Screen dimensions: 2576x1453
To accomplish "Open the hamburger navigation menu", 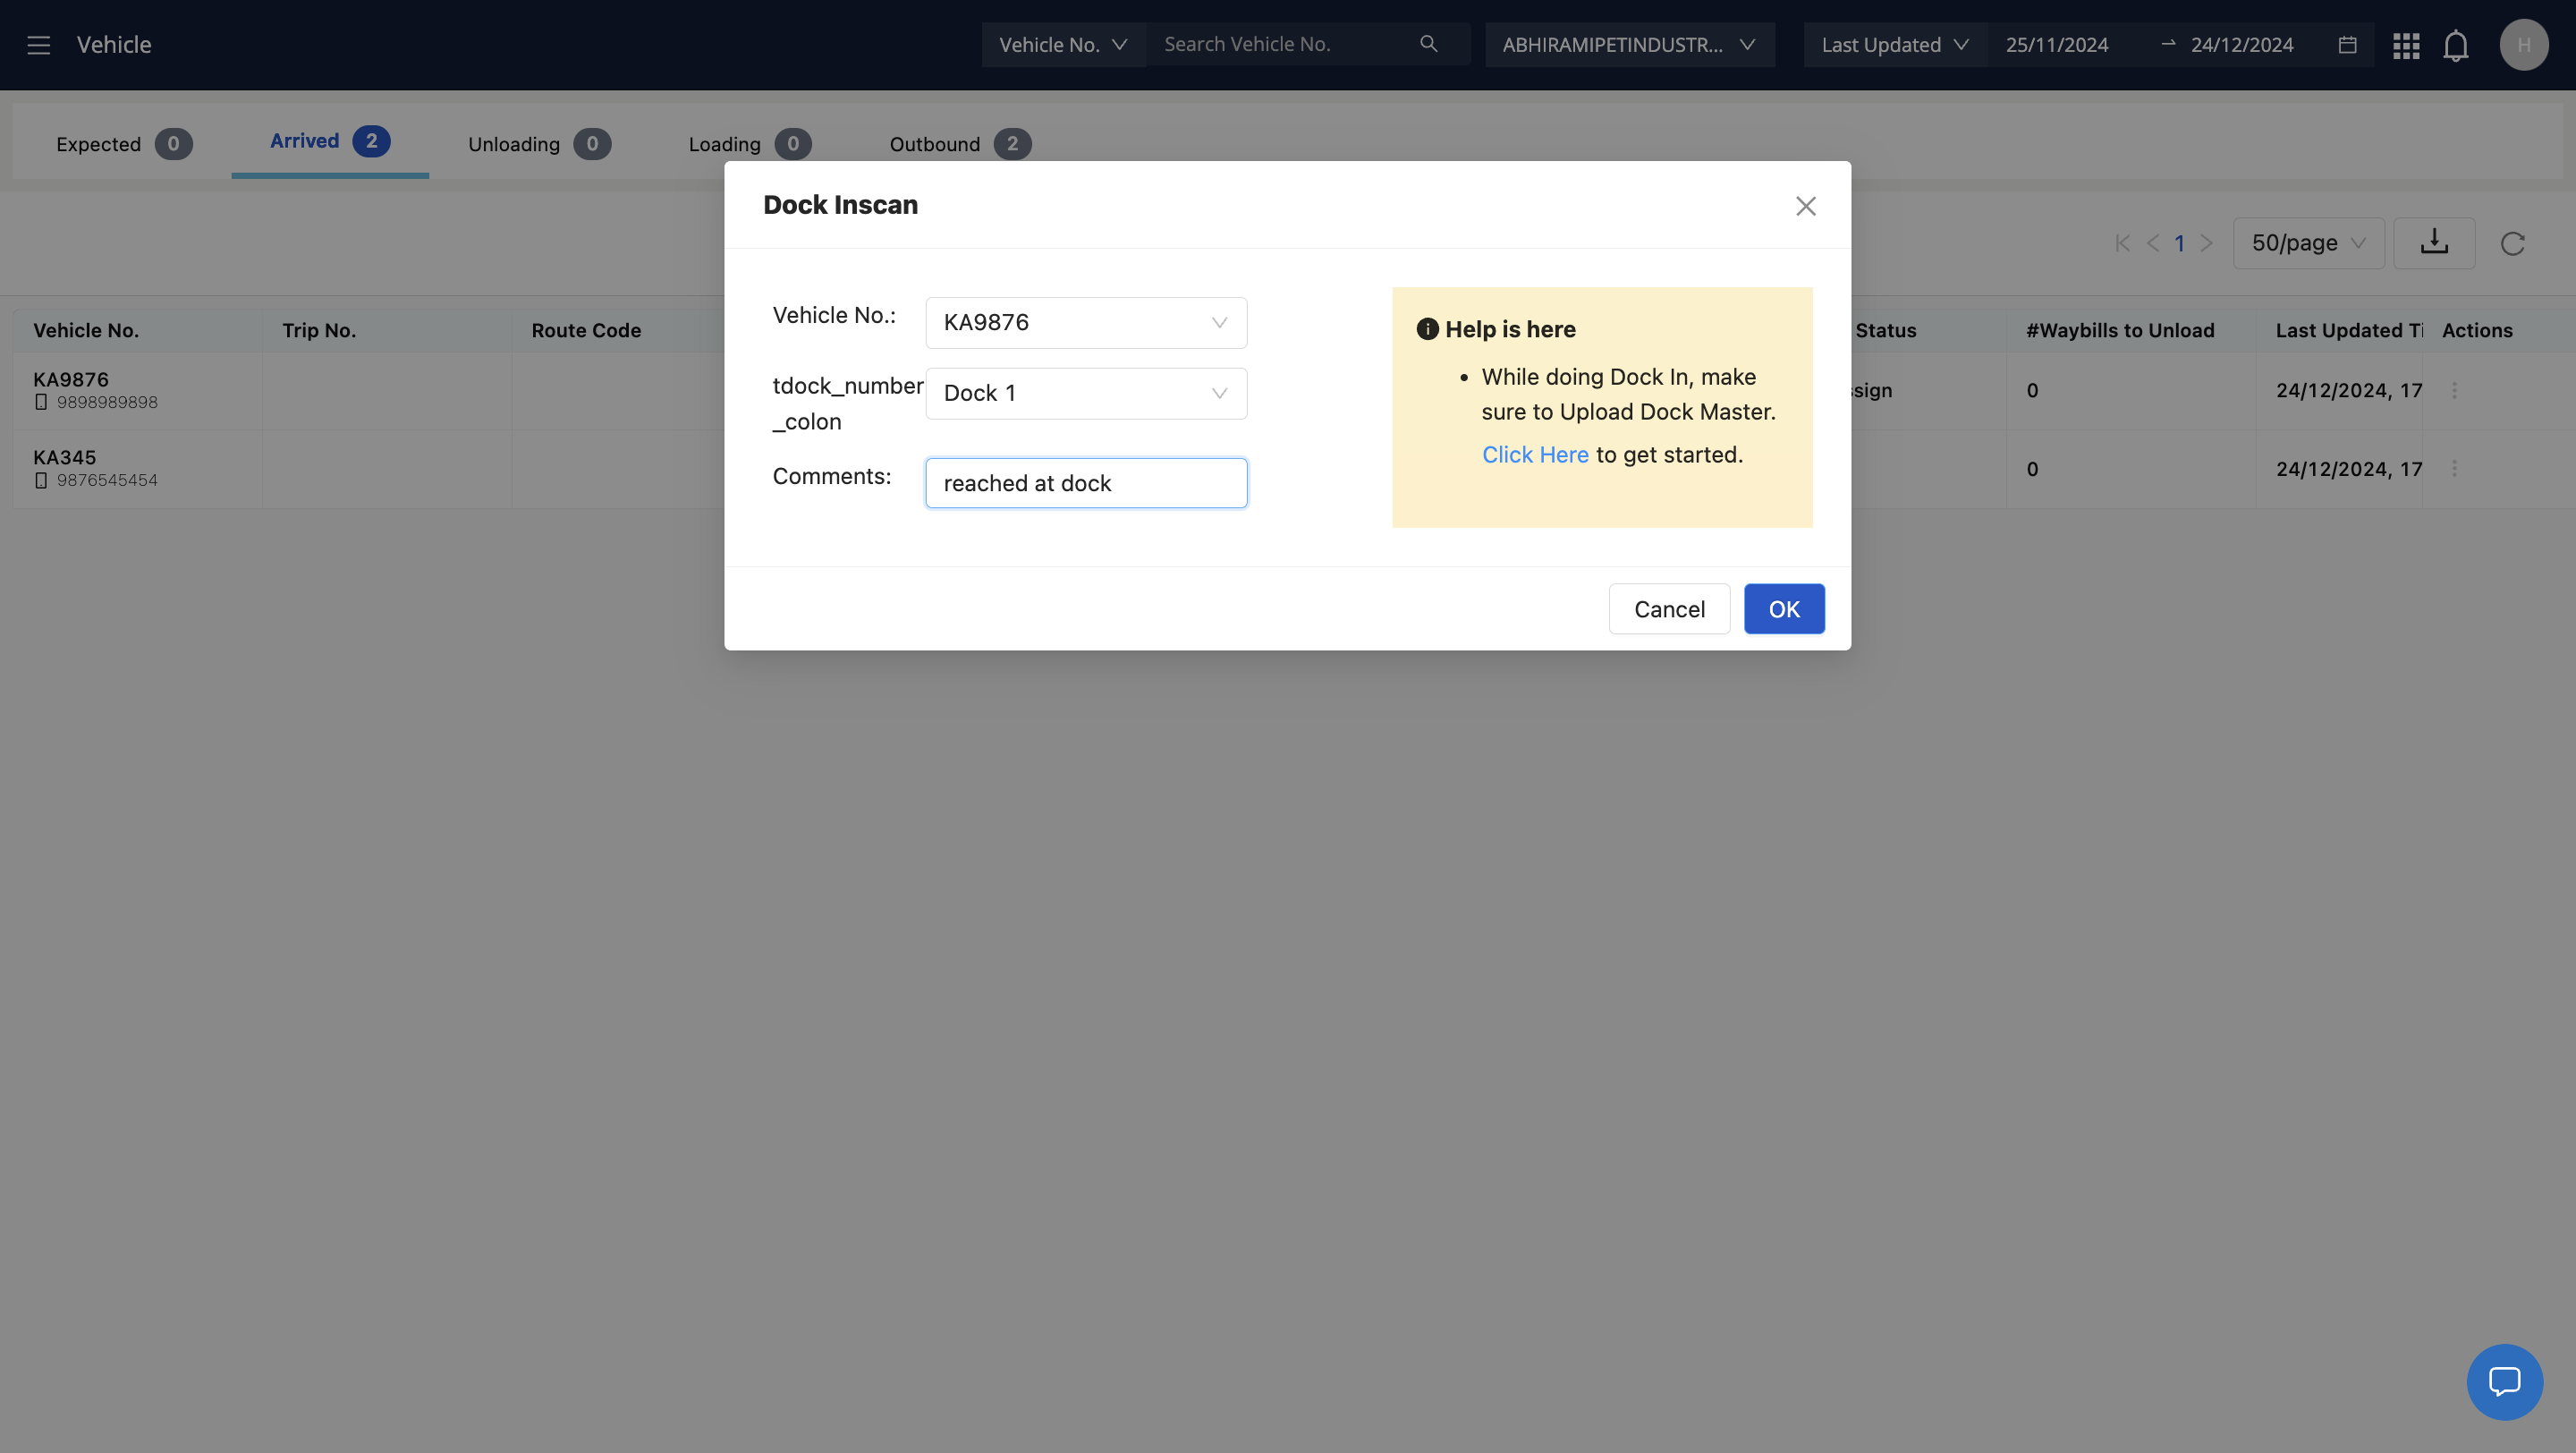I will [38, 45].
